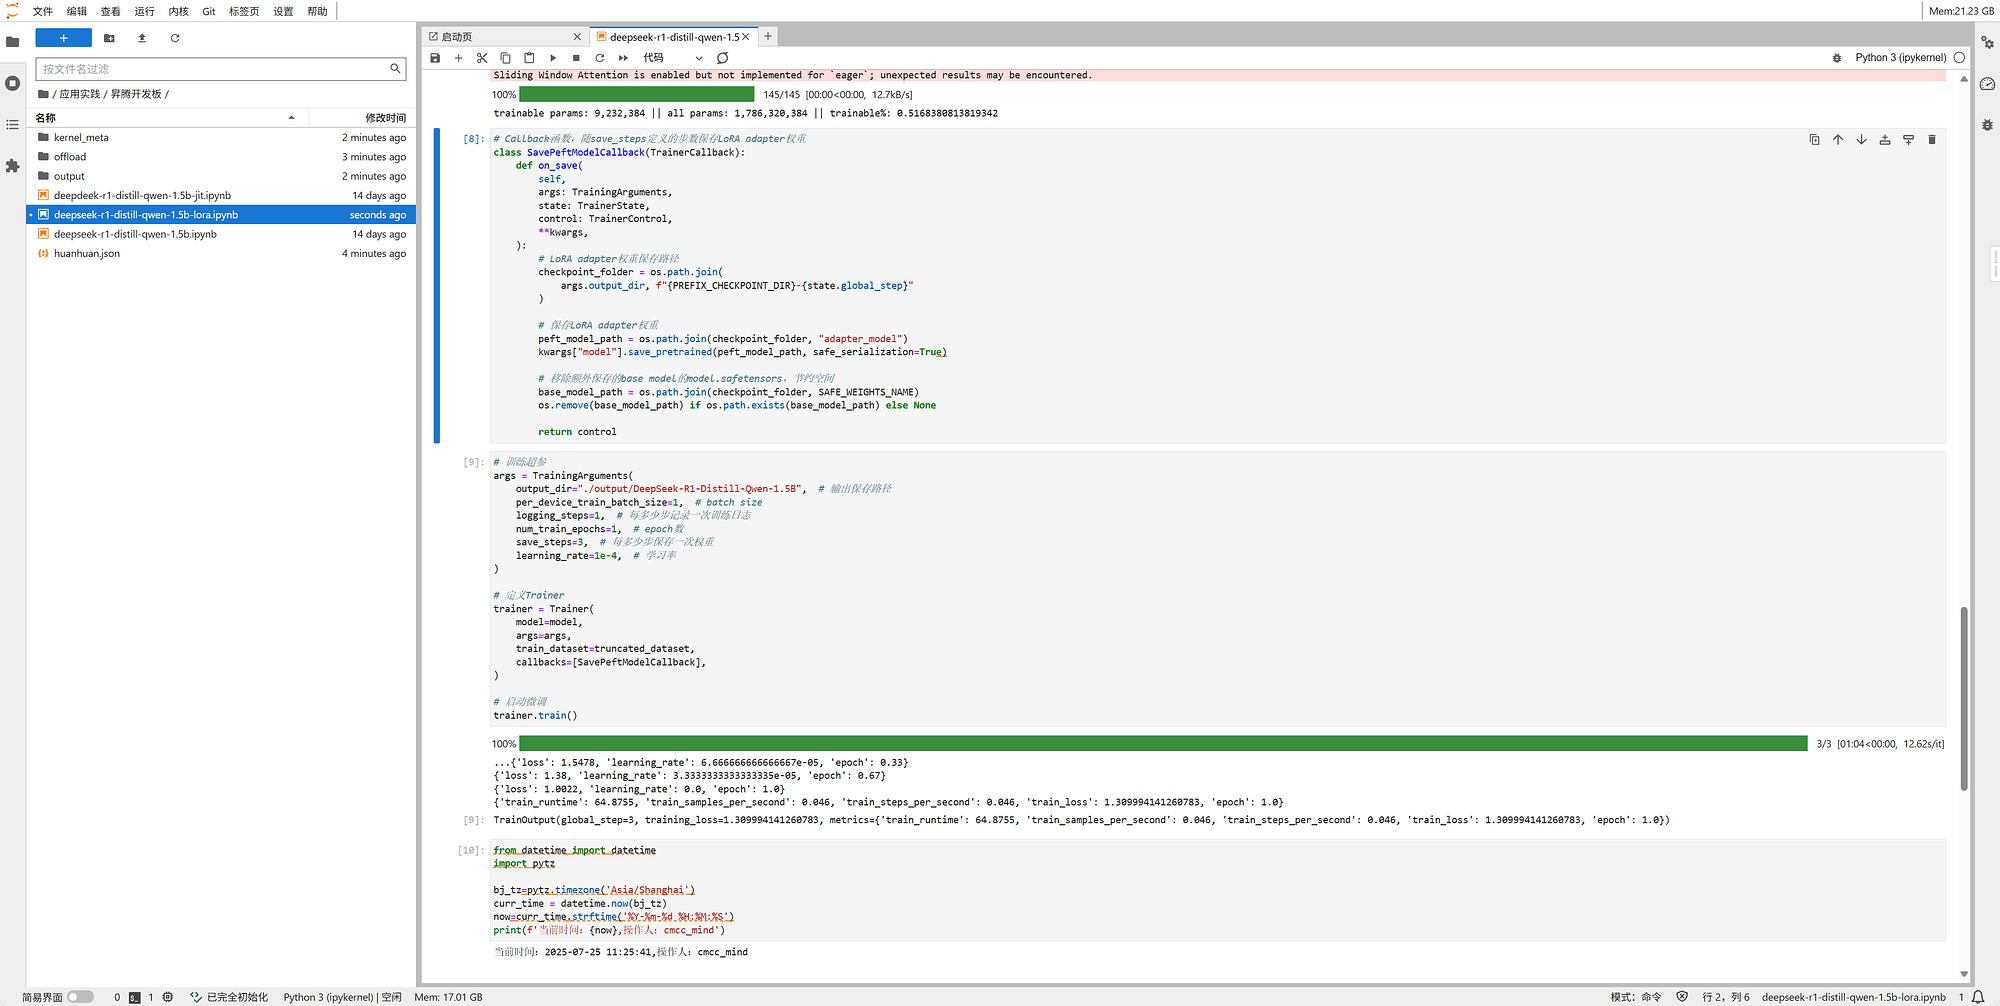Click the blue new launcher plus button

(x=63, y=38)
